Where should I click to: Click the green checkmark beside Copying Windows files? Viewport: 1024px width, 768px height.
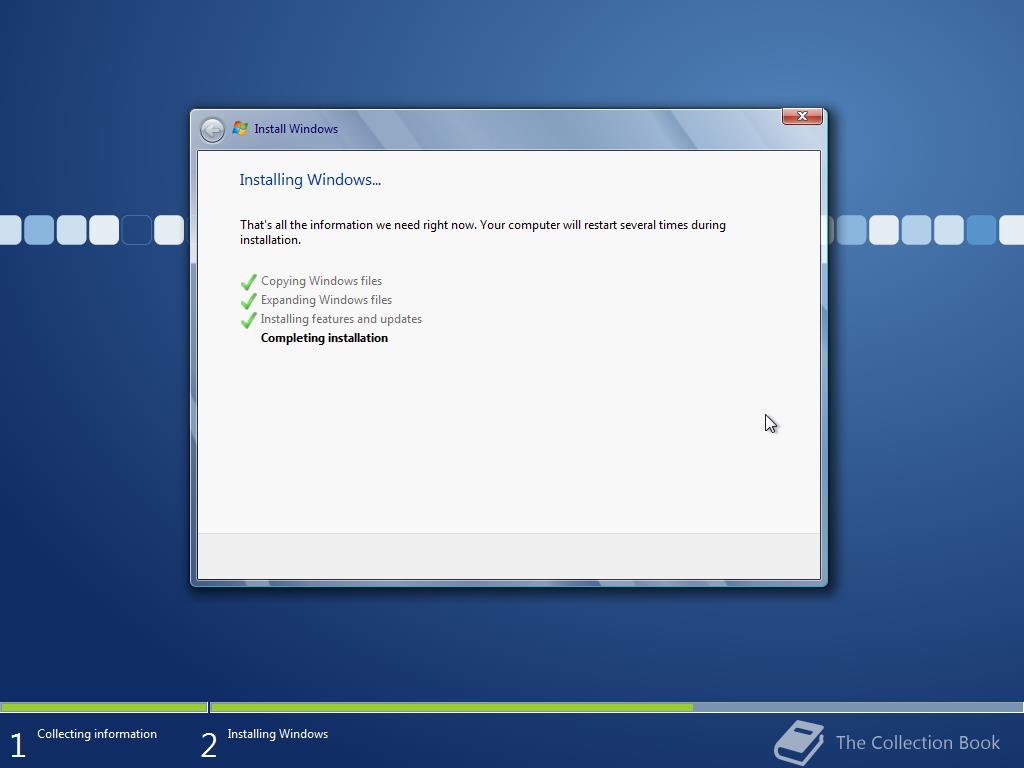(x=248, y=282)
